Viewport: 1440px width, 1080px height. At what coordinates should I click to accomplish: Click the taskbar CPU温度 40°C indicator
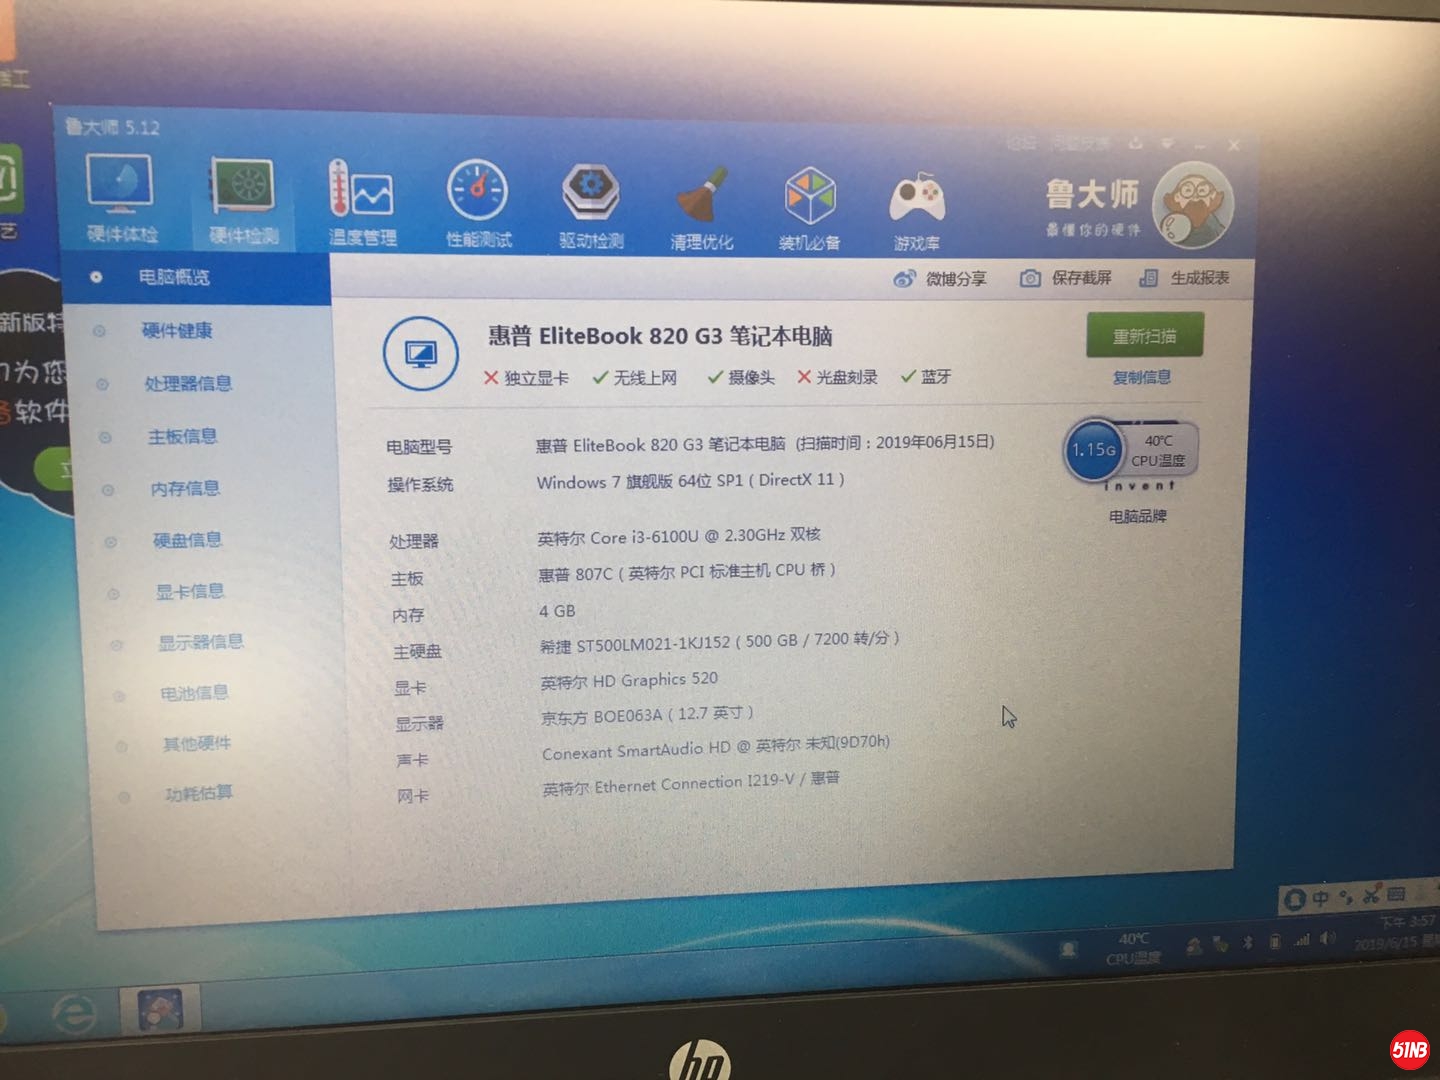click(1133, 949)
